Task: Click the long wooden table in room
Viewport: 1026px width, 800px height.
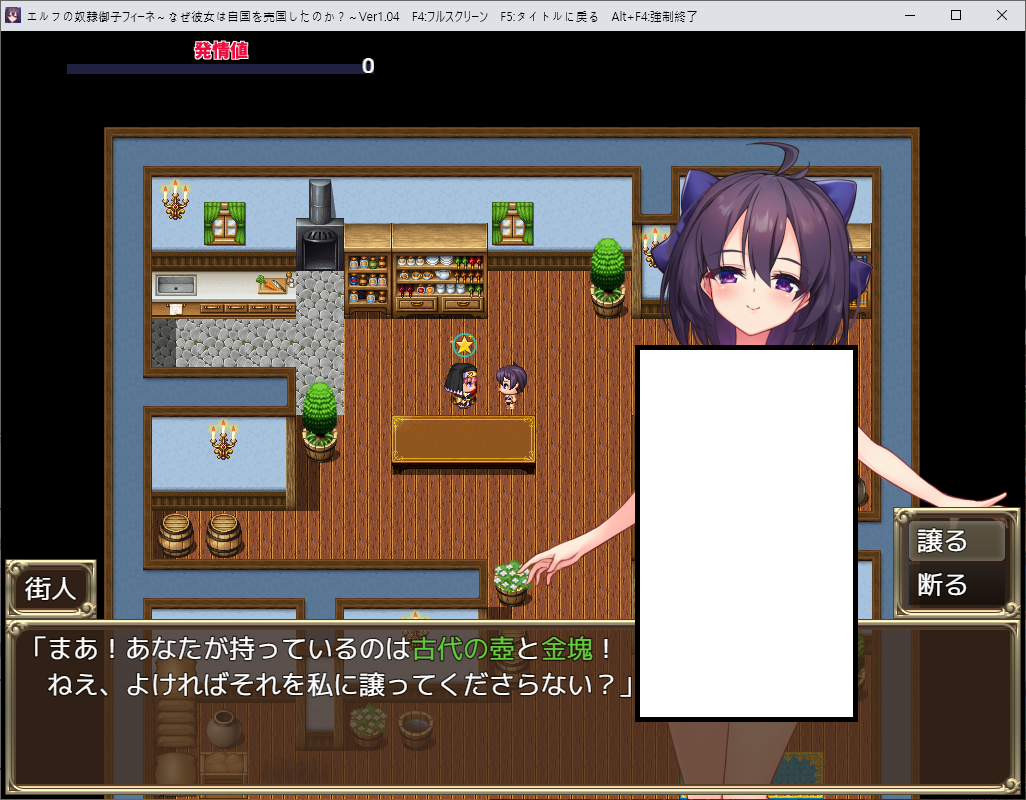Action: [463, 442]
